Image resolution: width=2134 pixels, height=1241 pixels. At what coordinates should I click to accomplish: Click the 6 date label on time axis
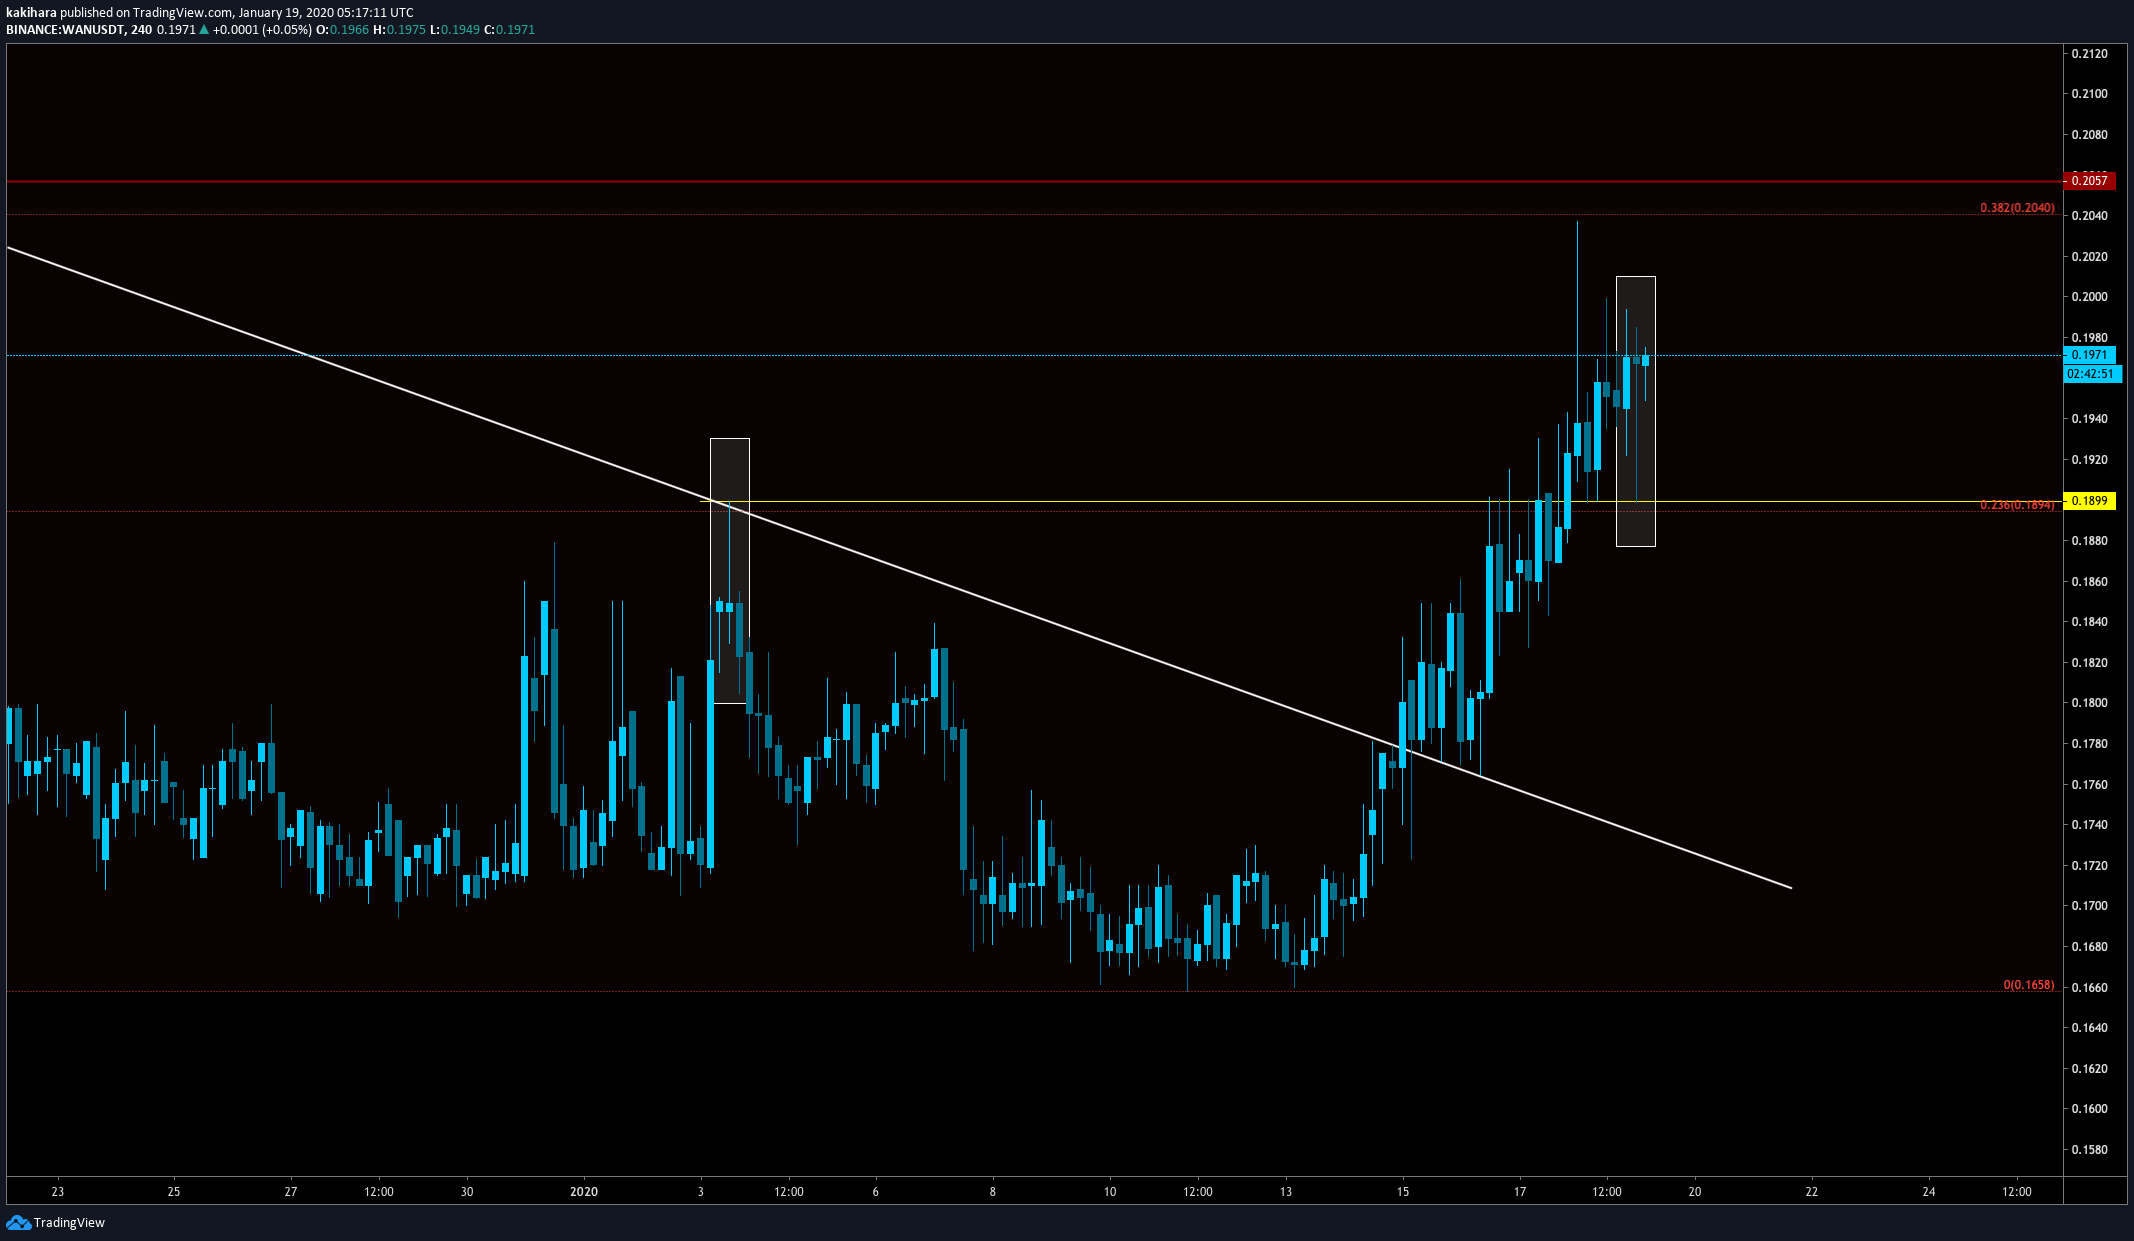(x=876, y=1192)
